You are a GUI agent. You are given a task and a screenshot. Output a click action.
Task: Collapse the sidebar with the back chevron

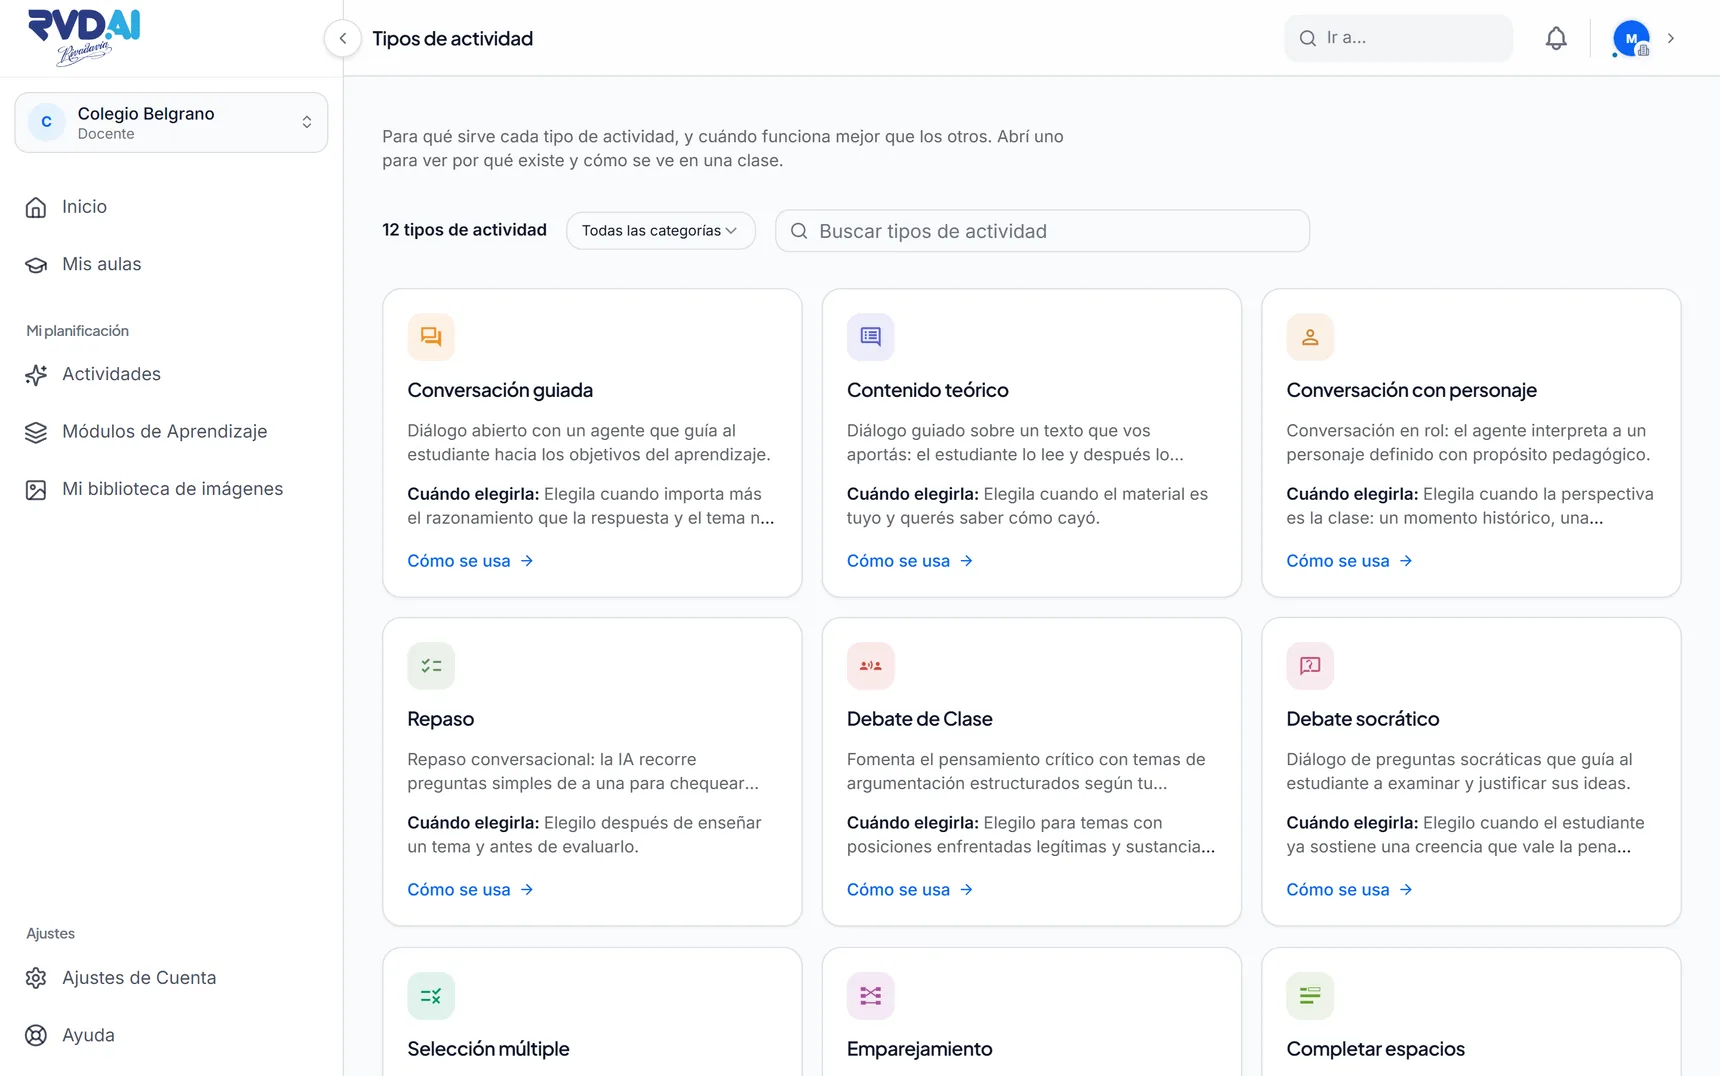pos(343,38)
